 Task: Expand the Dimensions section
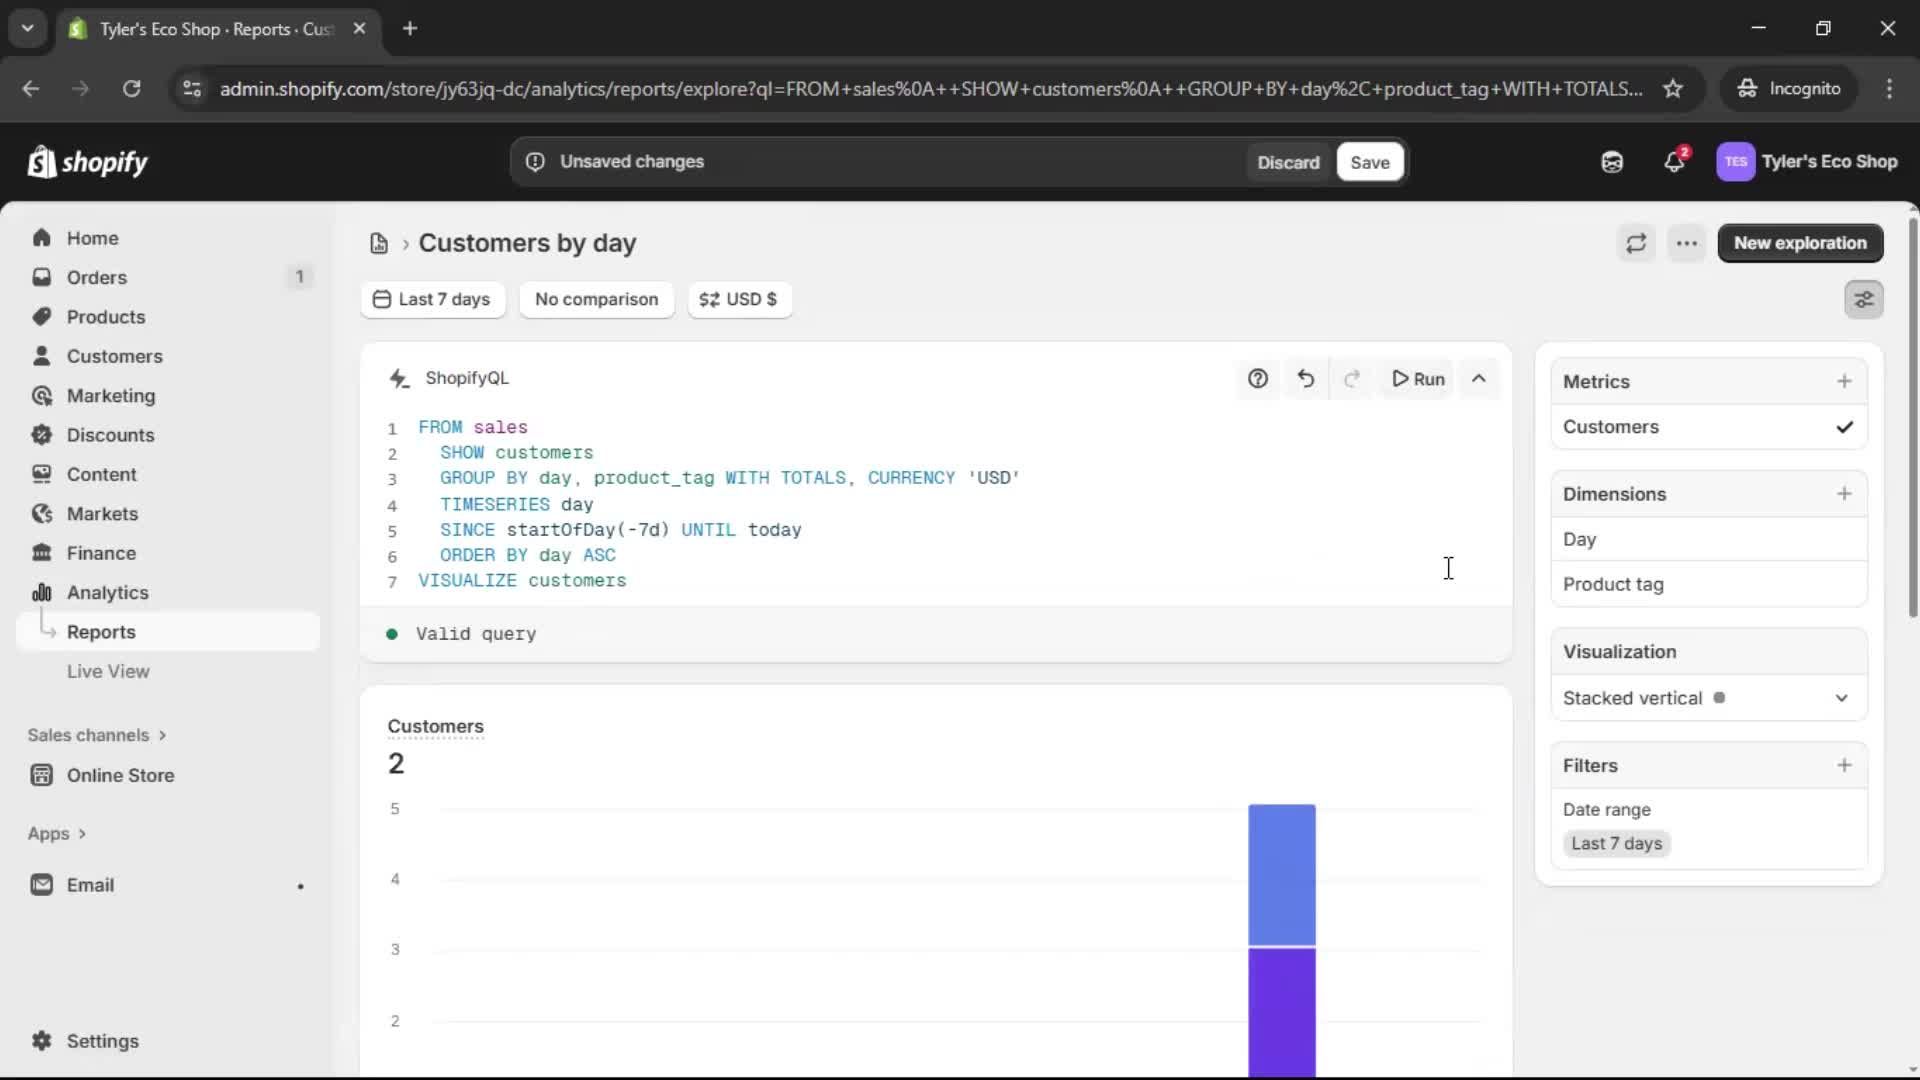[x=1845, y=493]
